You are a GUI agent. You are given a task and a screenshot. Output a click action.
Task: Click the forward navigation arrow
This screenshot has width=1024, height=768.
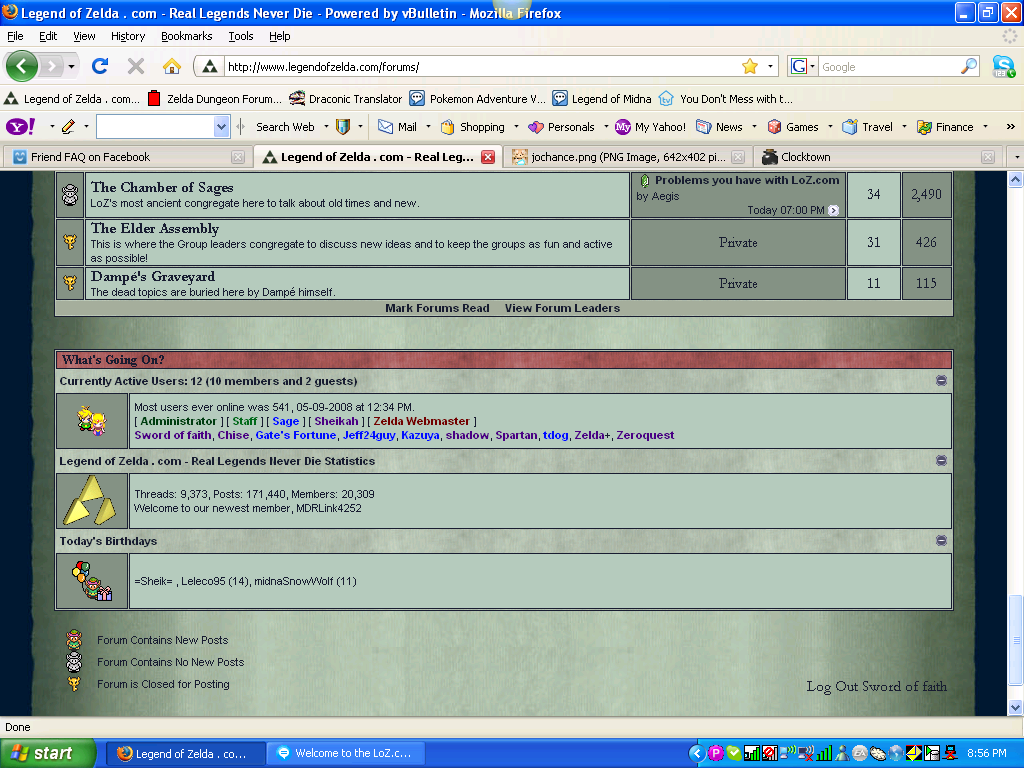tap(51, 66)
